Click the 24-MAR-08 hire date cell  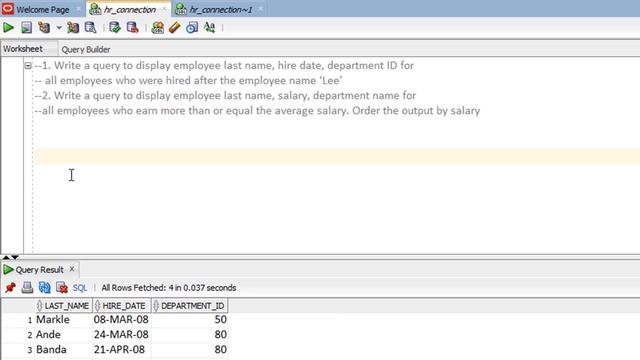pos(121,335)
